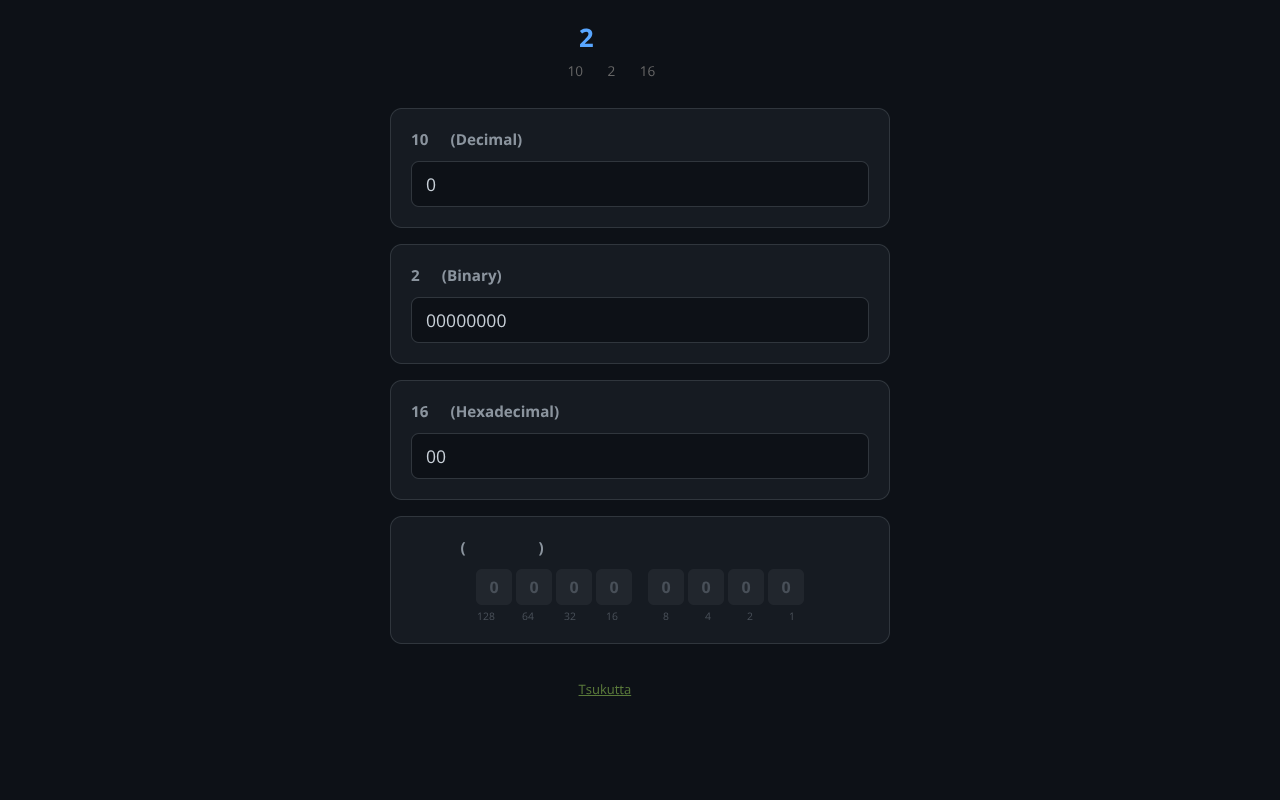Toggle the 128 bit button
This screenshot has width=1280, height=800.
coord(494,587)
